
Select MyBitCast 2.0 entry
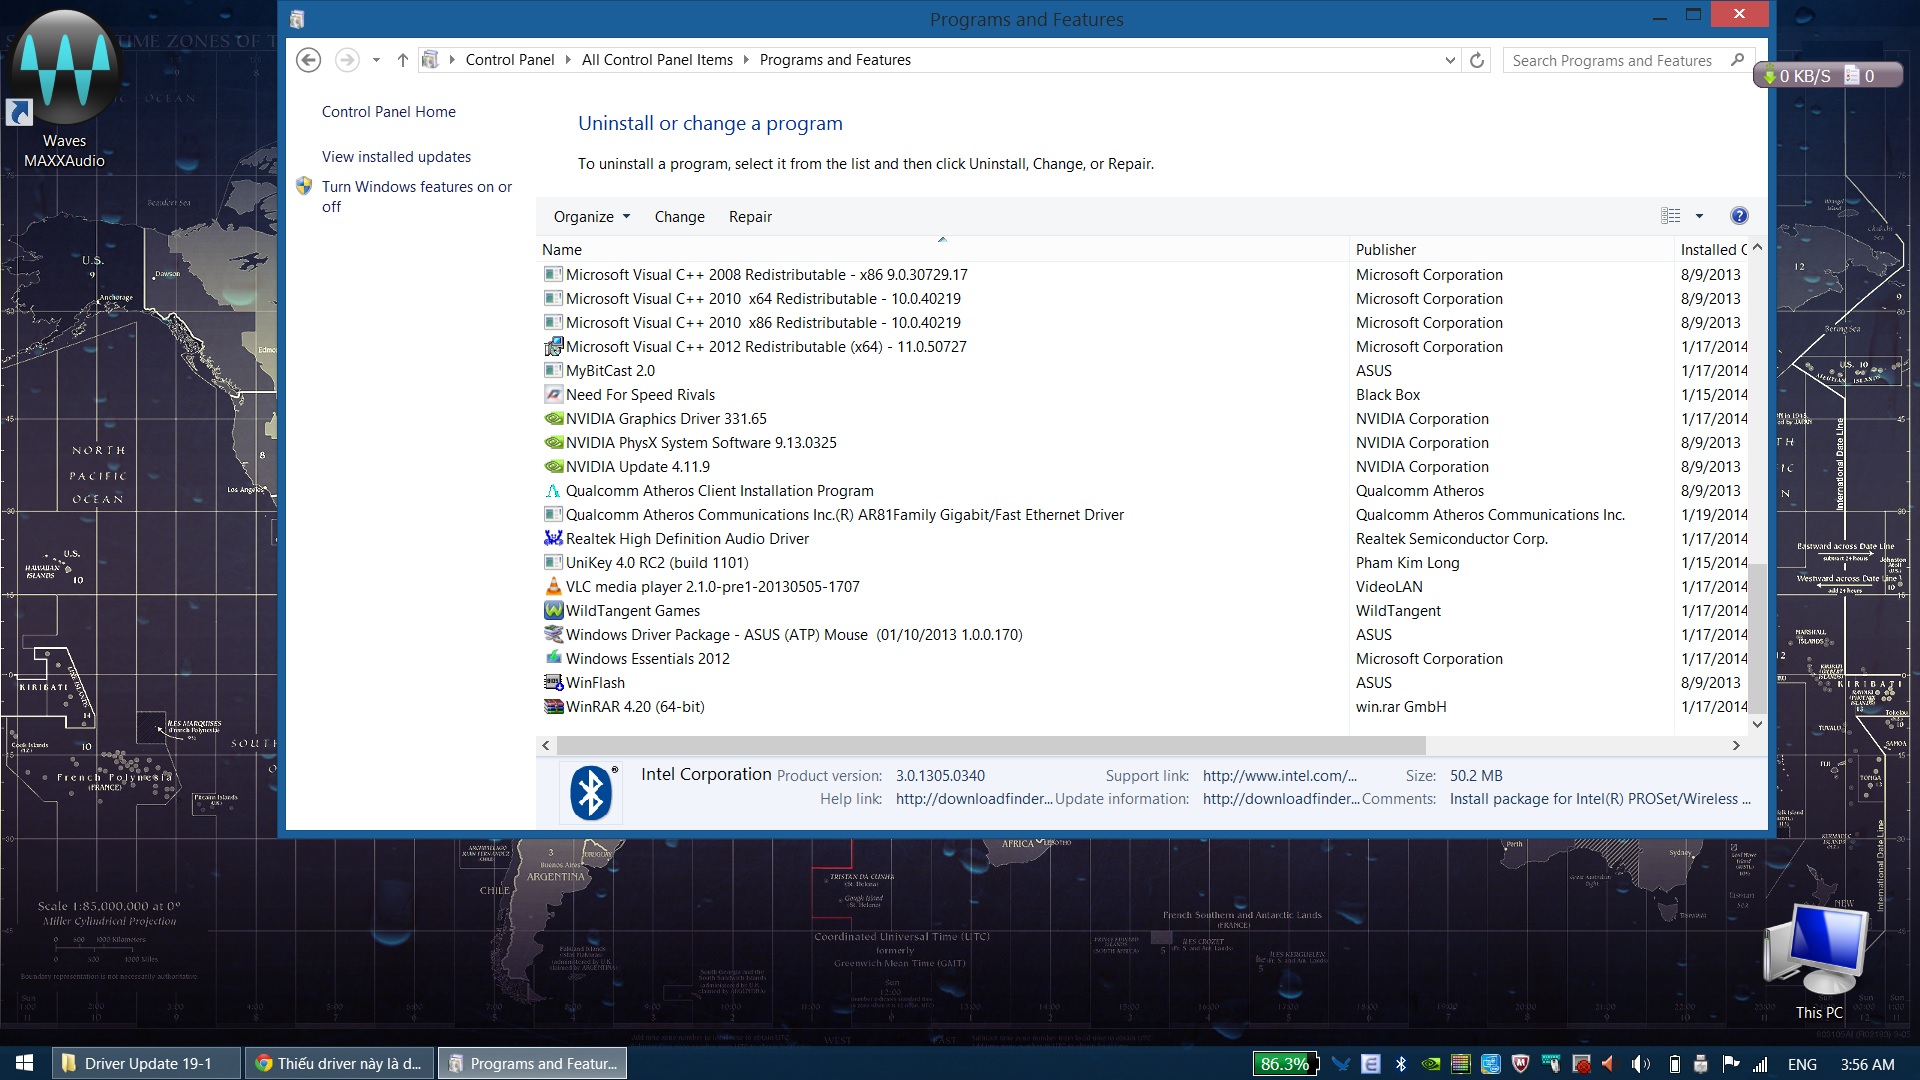[x=610, y=371]
